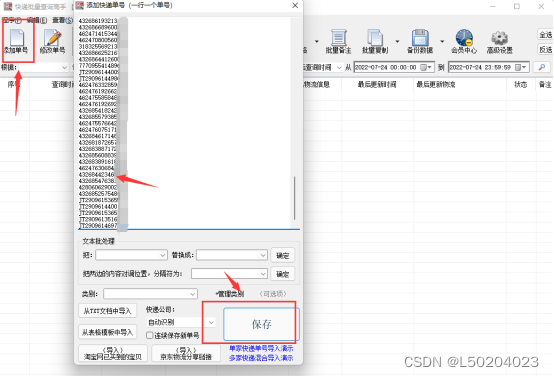Viewport: 554px width, 377px height.
Task: Click 确定 beside the 替换成 field
Action: (283, 255)
